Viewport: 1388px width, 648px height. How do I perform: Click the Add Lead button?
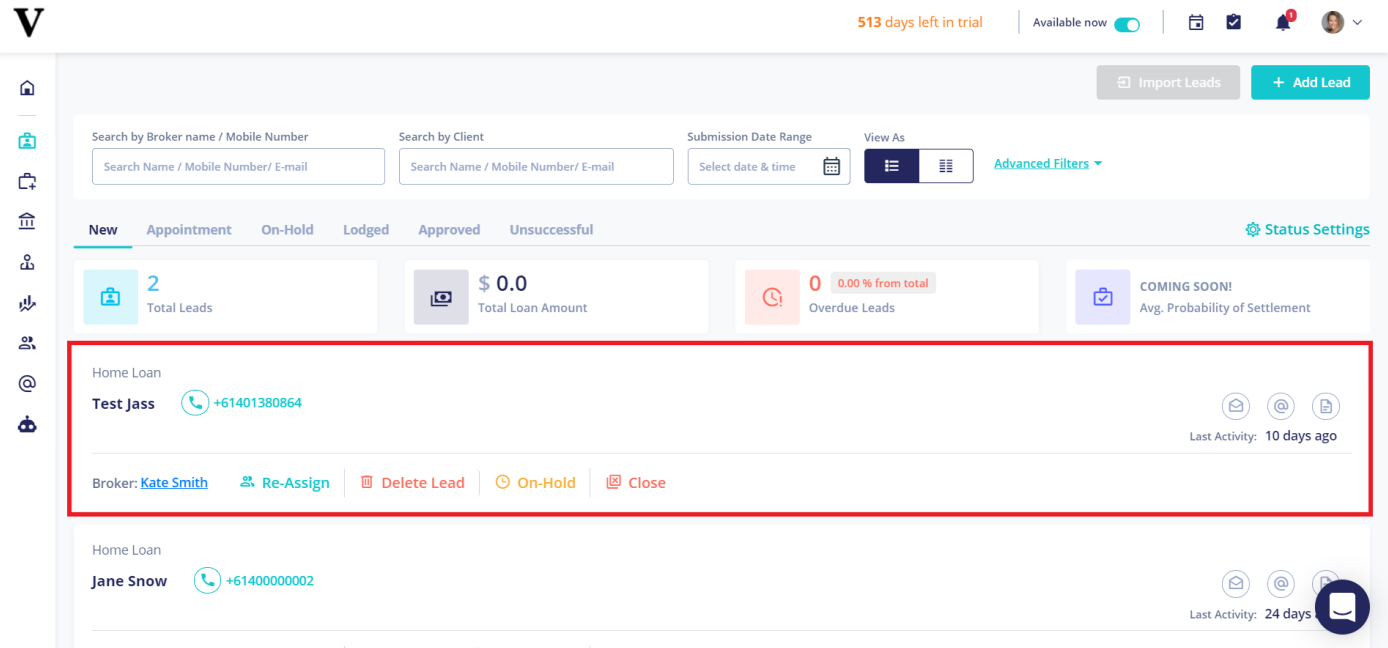coord(1309,82)
